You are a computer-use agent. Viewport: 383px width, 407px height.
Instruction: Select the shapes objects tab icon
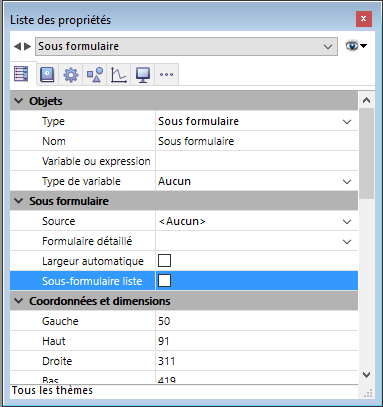[x=95, y=74]
